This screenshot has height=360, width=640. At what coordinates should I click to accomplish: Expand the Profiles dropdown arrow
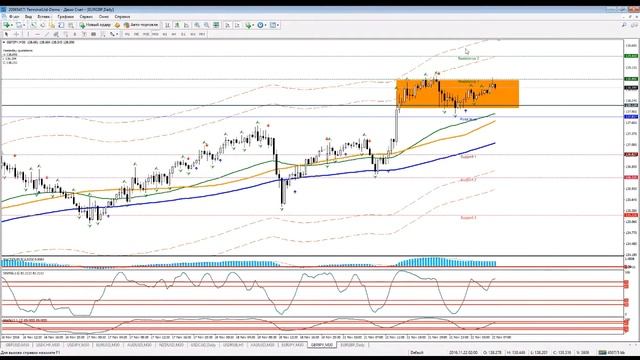click(24, 25)
